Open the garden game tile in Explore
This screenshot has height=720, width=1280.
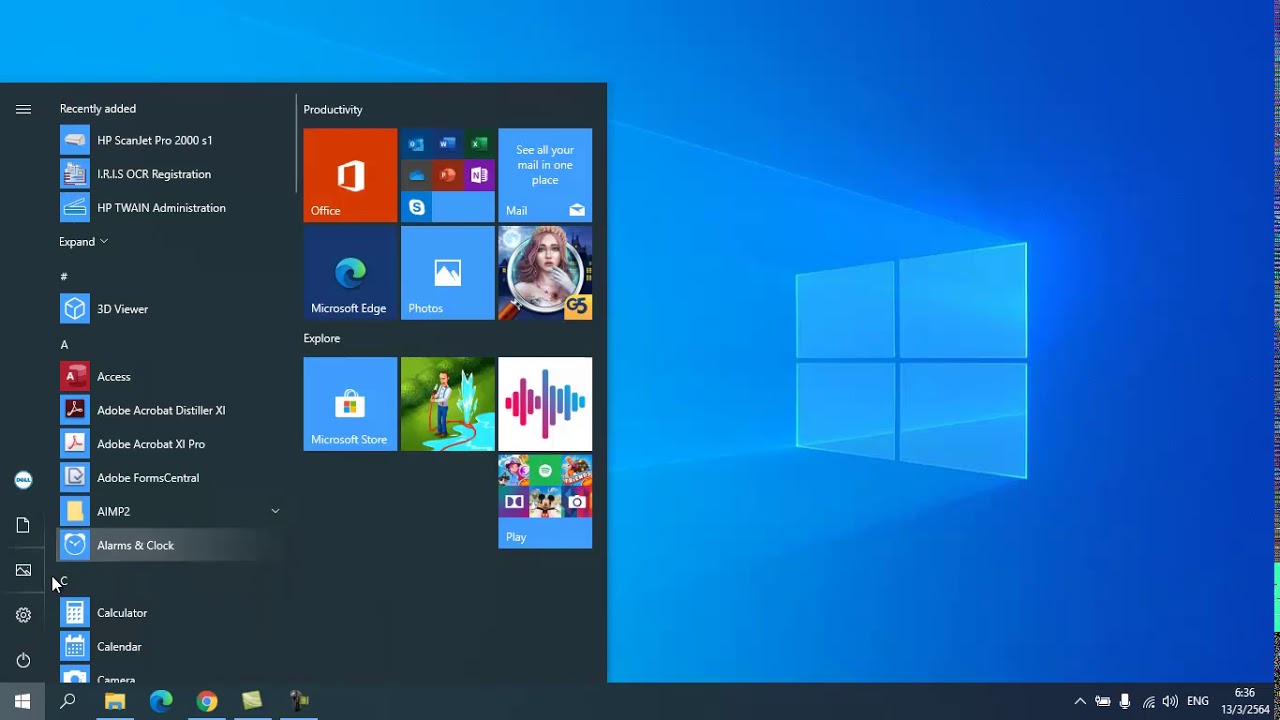click(447, 404)
